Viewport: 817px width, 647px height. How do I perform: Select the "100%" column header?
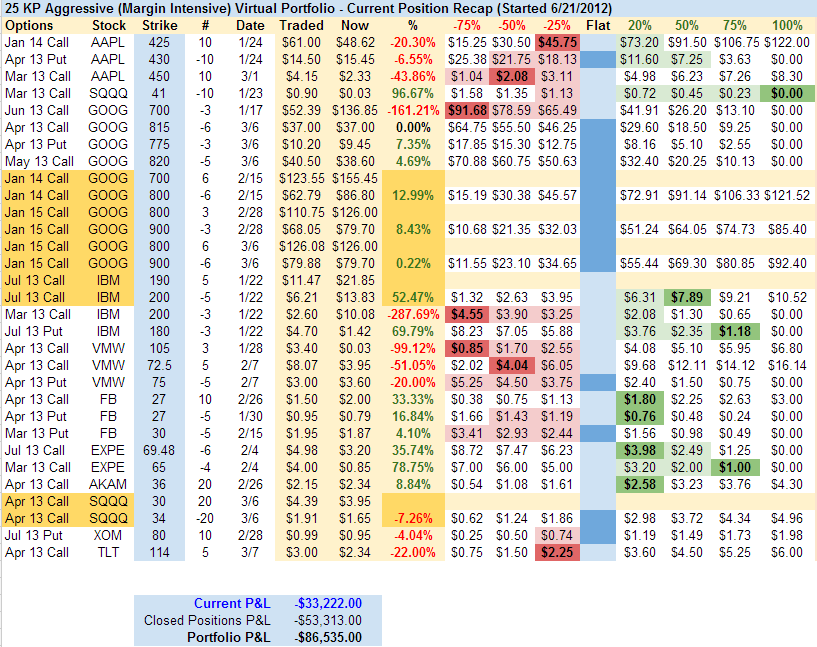tap(787, 24)
